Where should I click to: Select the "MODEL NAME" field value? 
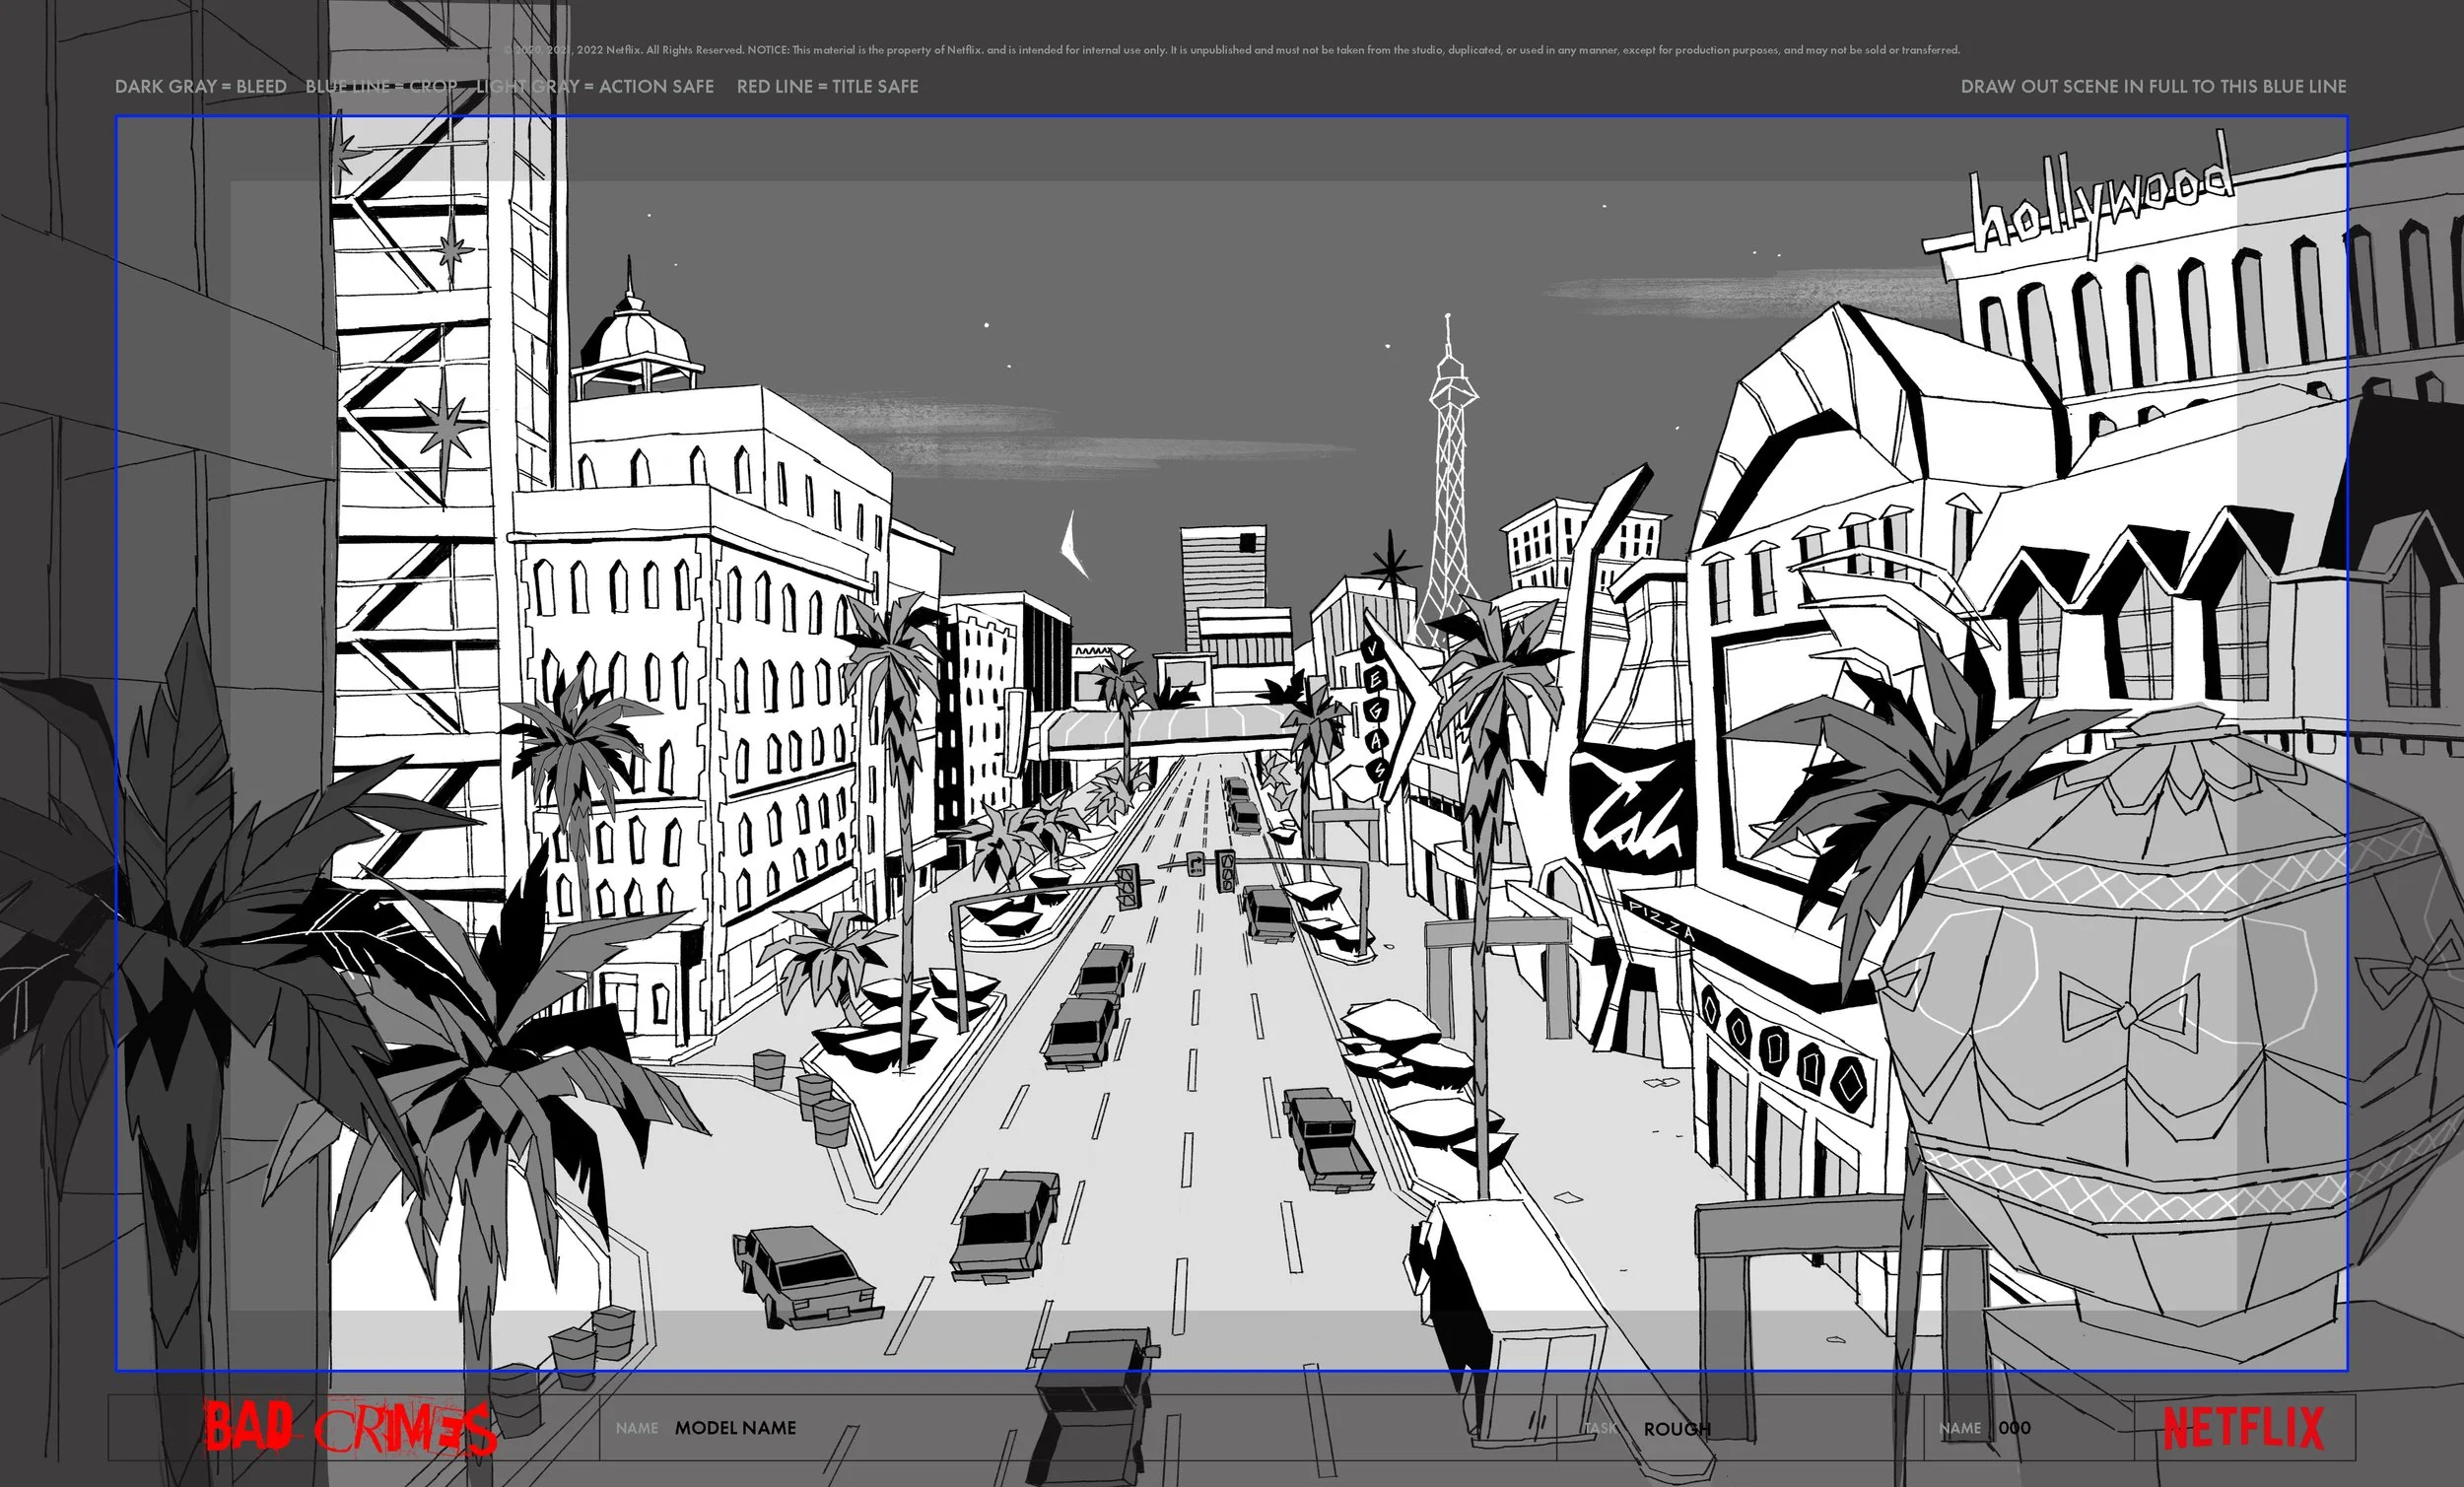[x=735, y=1428]
